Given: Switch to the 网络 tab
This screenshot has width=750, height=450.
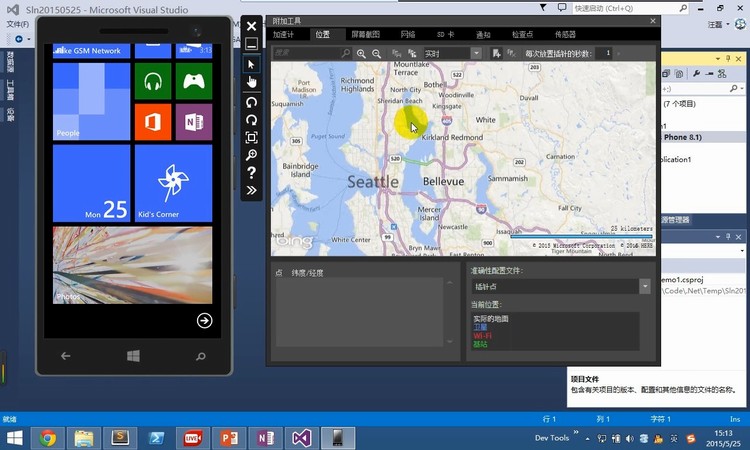Looking at the screenshot, I should tap(408, 34).
